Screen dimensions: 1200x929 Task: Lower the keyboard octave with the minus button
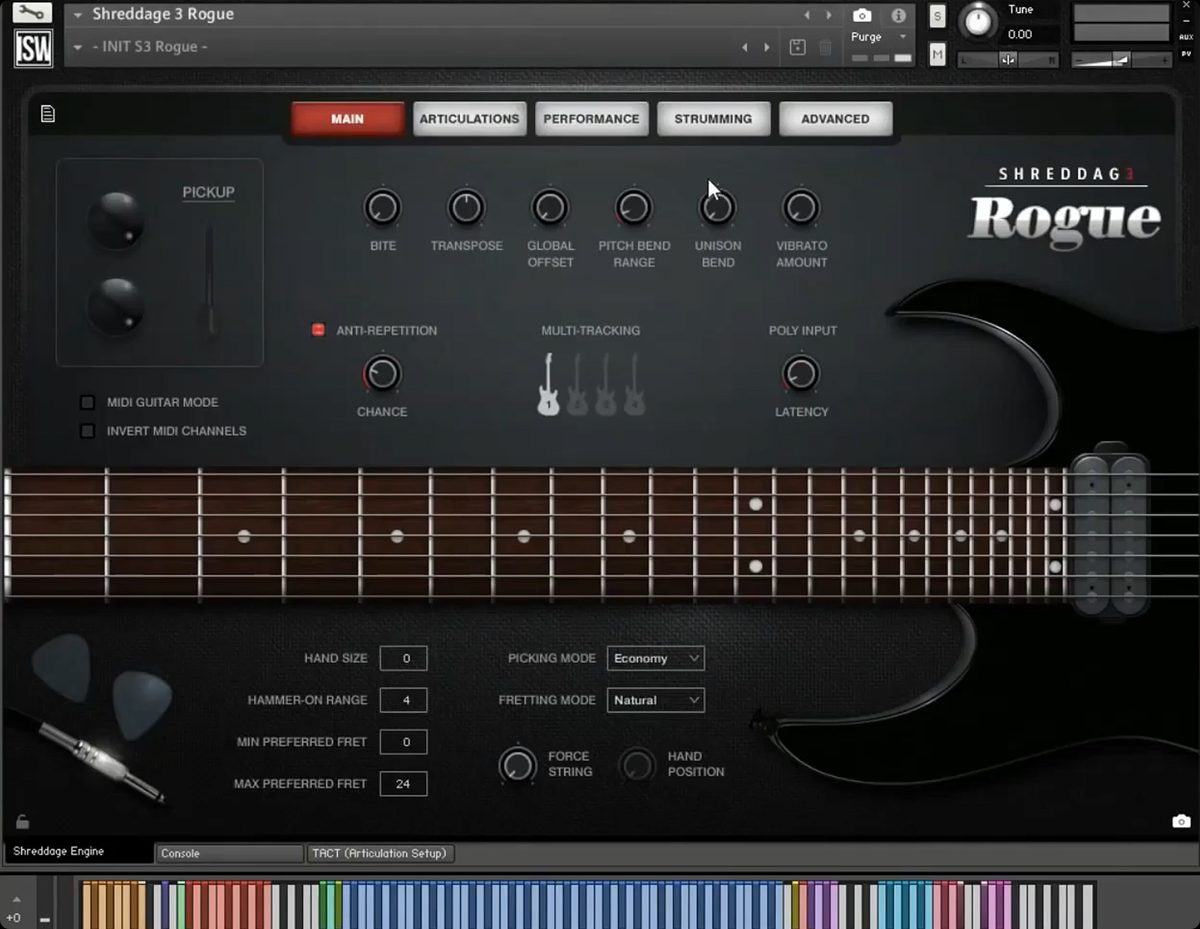click(x=45, y=918)
